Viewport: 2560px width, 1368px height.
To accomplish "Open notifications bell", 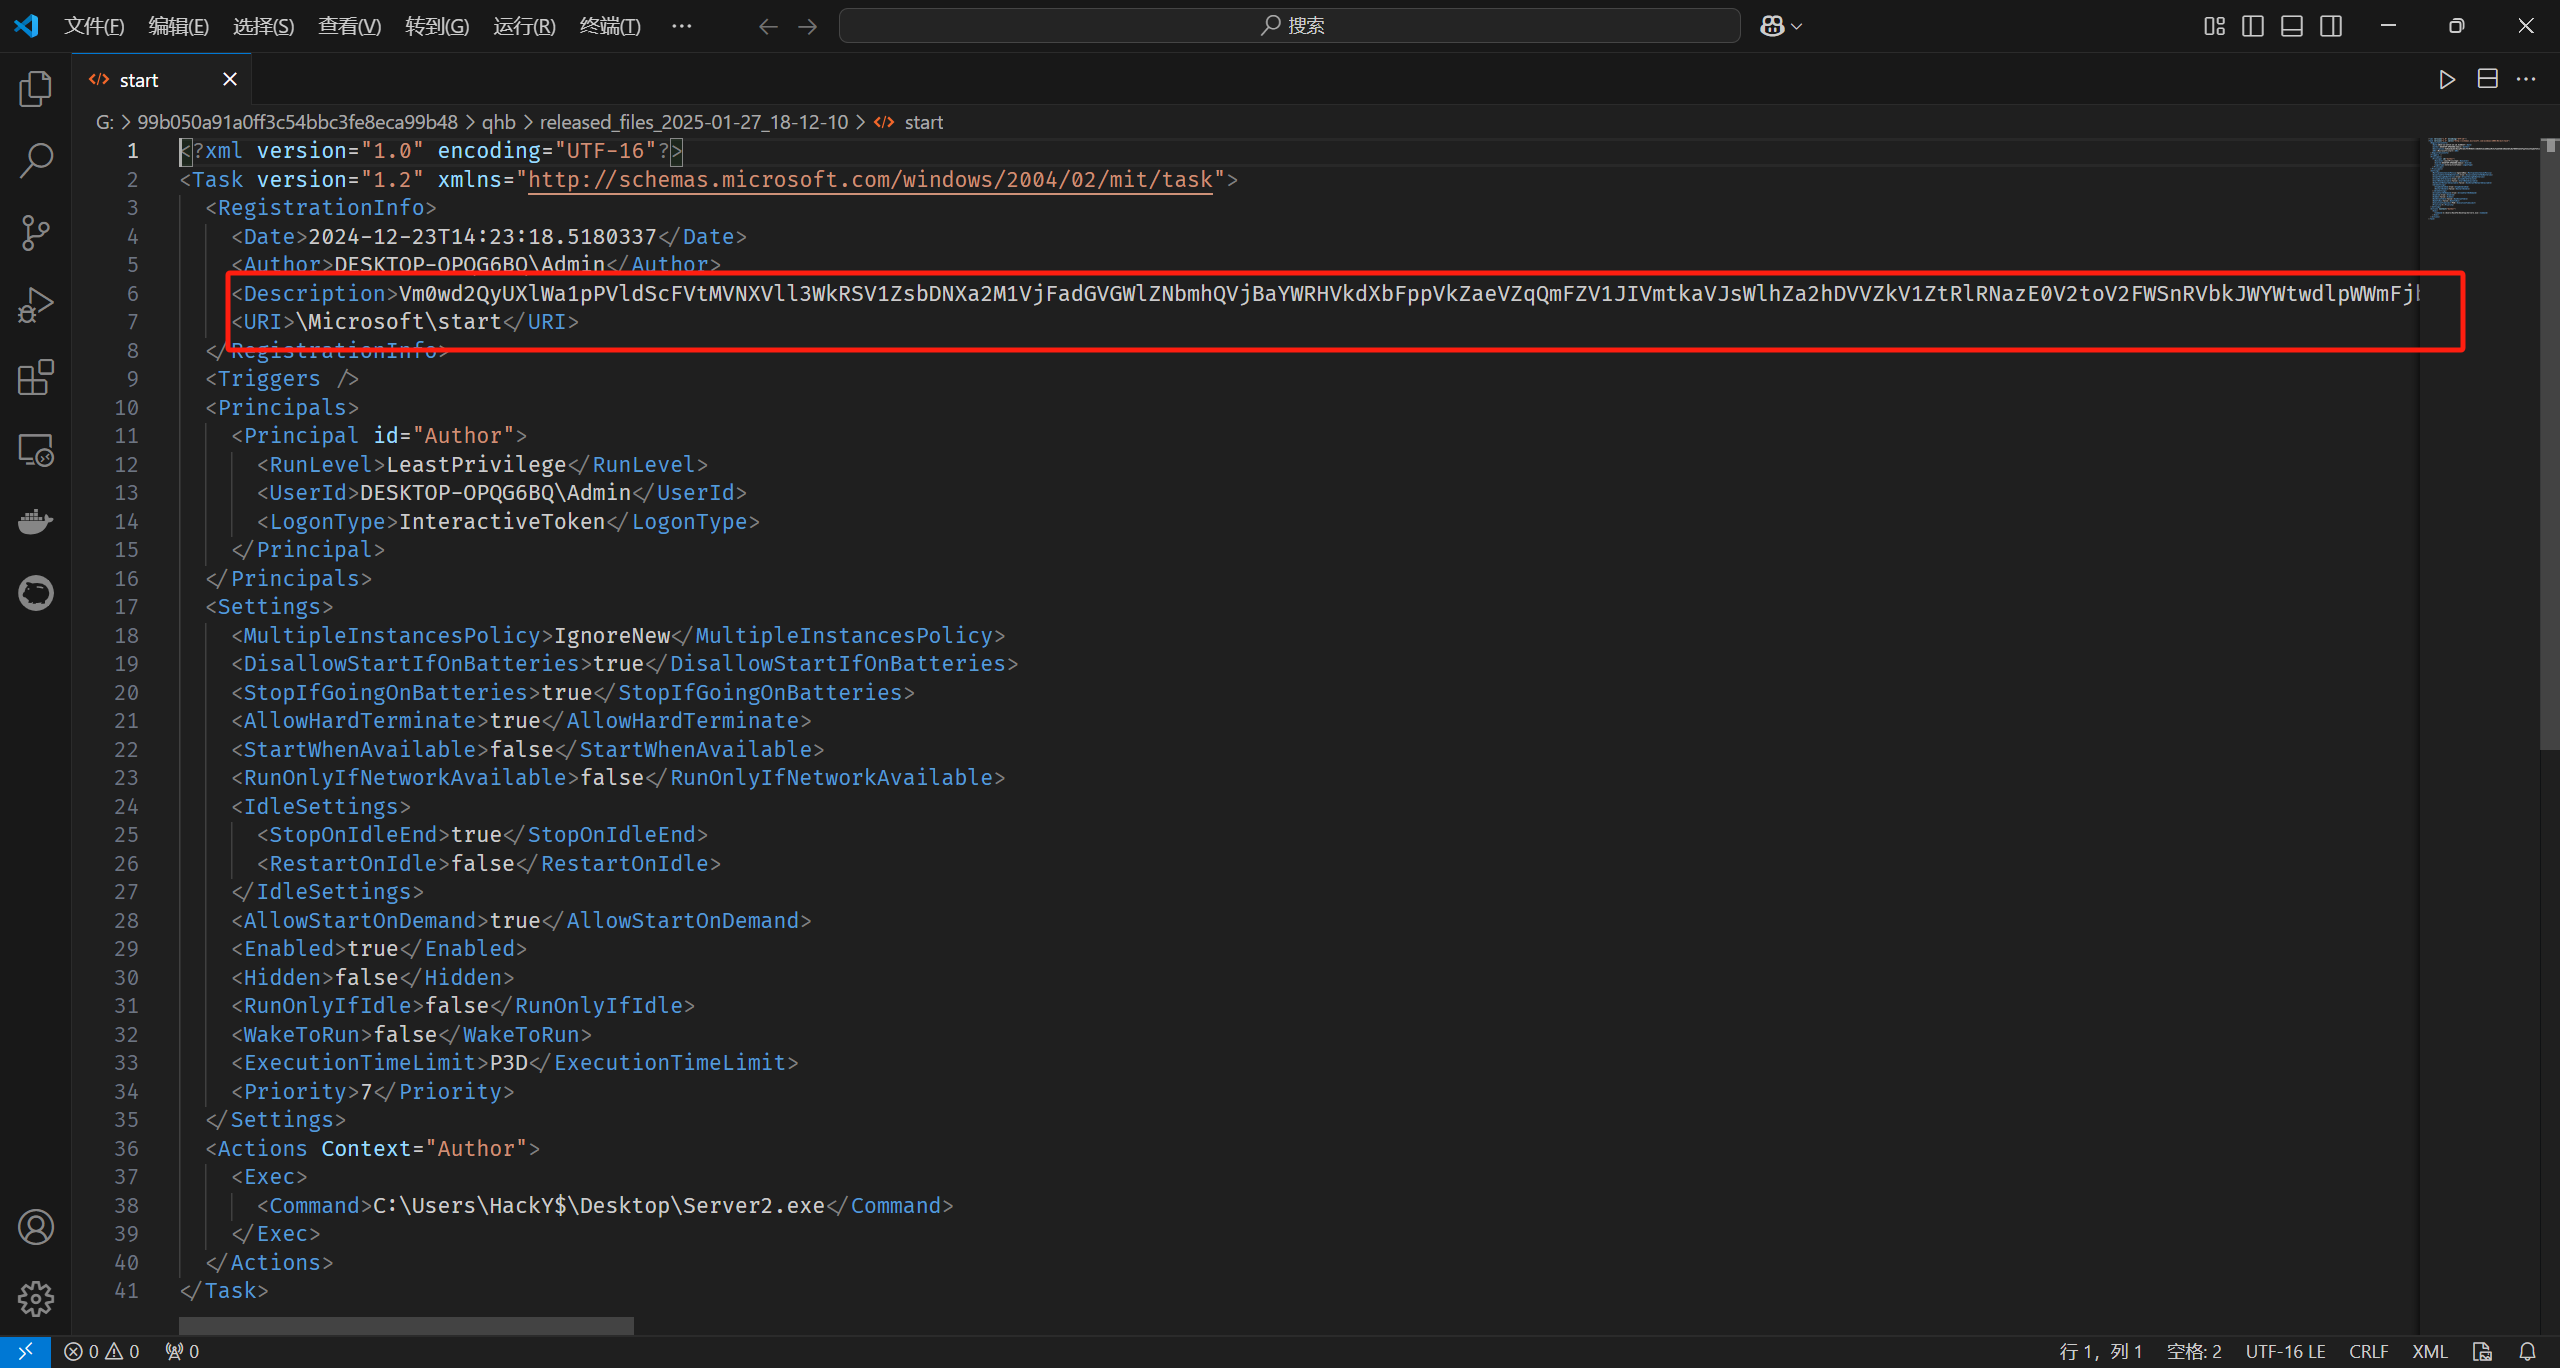I will coord(2527,1352).
